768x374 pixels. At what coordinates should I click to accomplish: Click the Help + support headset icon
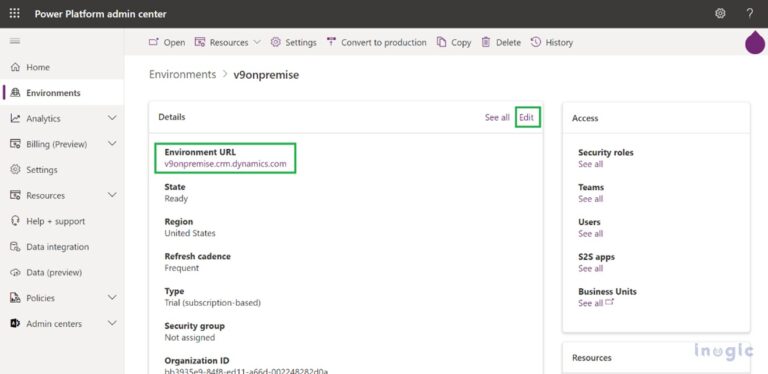point(16,221)
